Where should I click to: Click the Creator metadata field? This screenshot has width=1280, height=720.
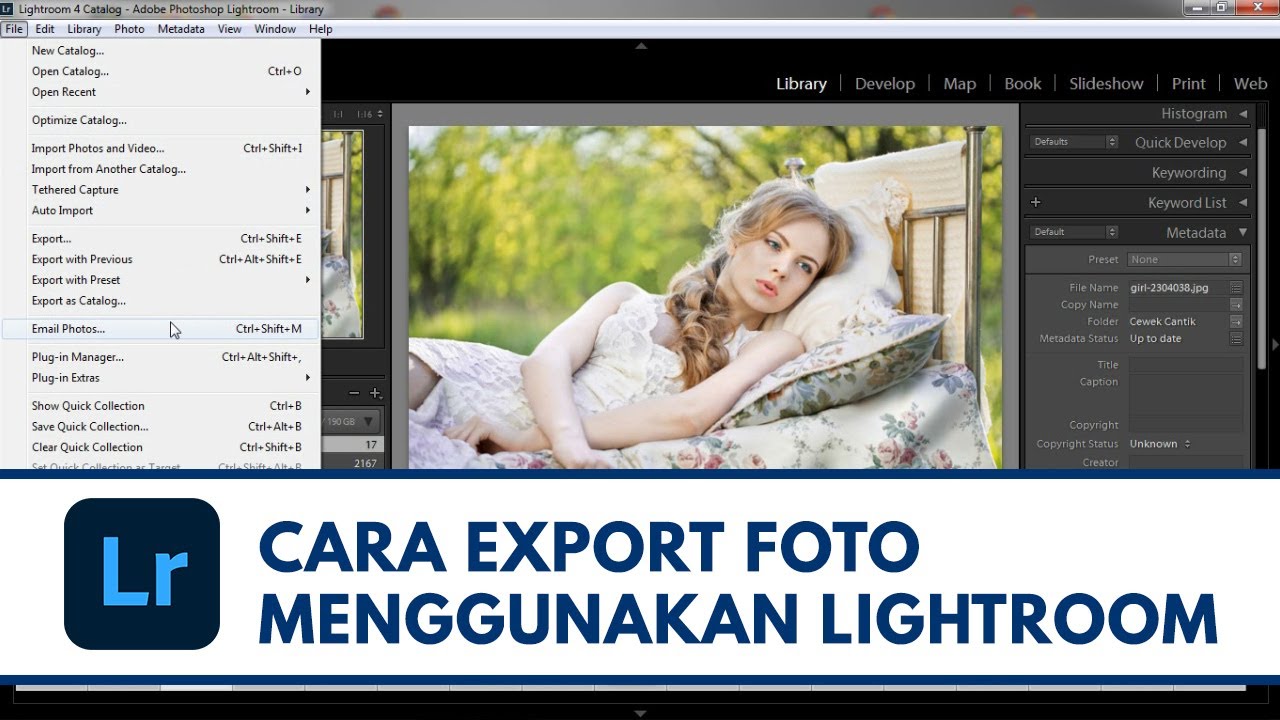[1185, 463]
